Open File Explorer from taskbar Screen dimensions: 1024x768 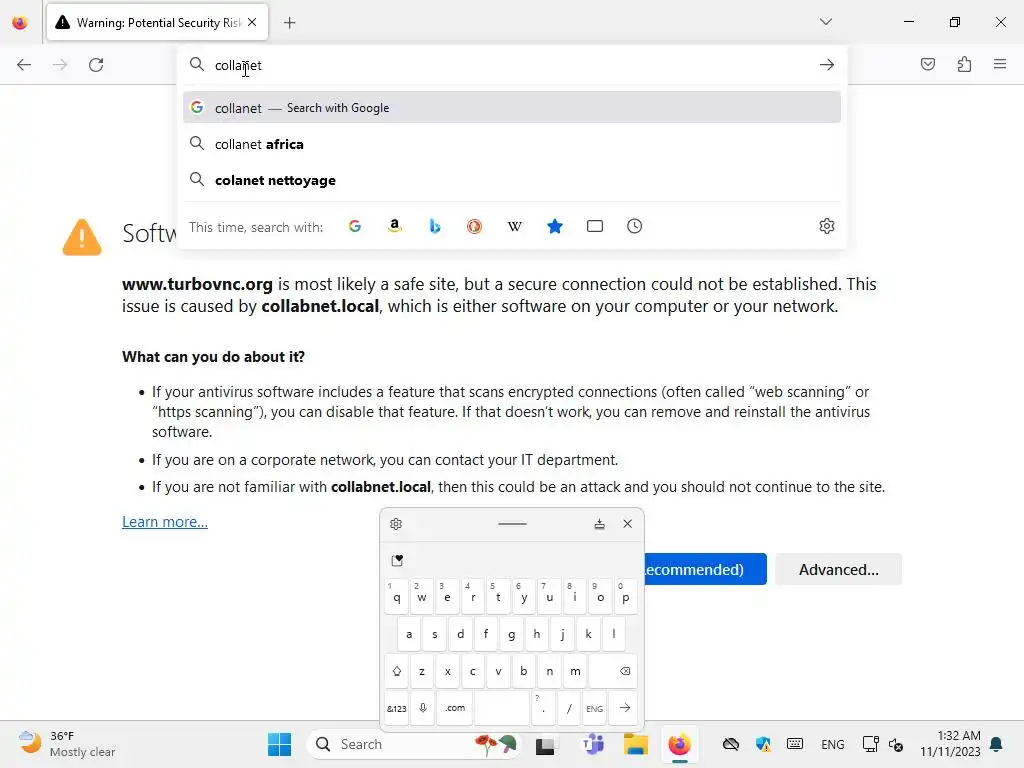point(635,744)
